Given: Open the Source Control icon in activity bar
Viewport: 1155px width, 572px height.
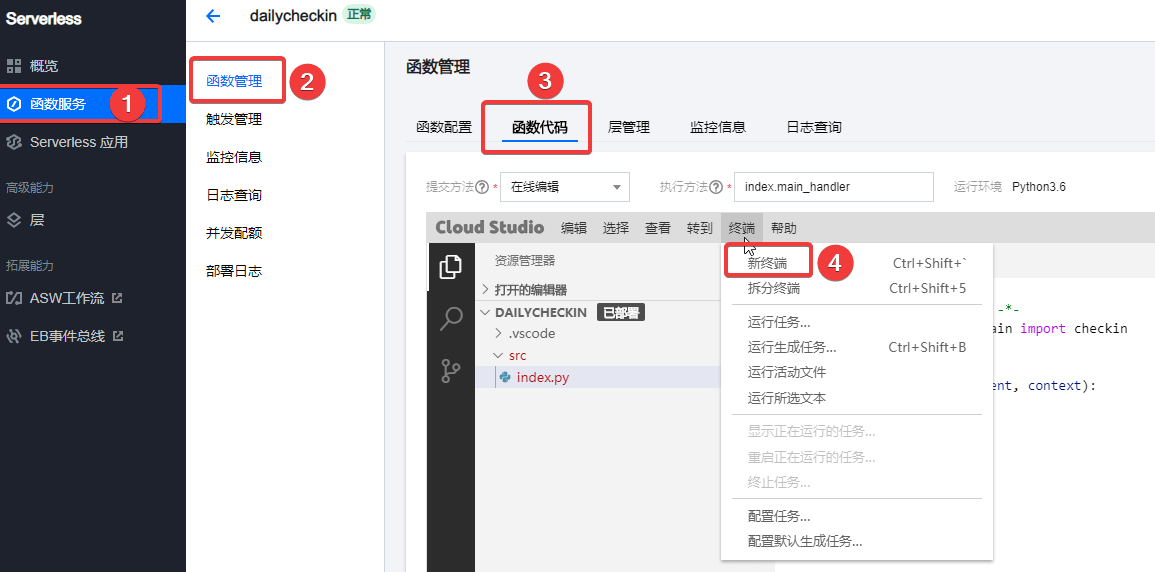Looking at the screenshot, I should pos(451,371).
